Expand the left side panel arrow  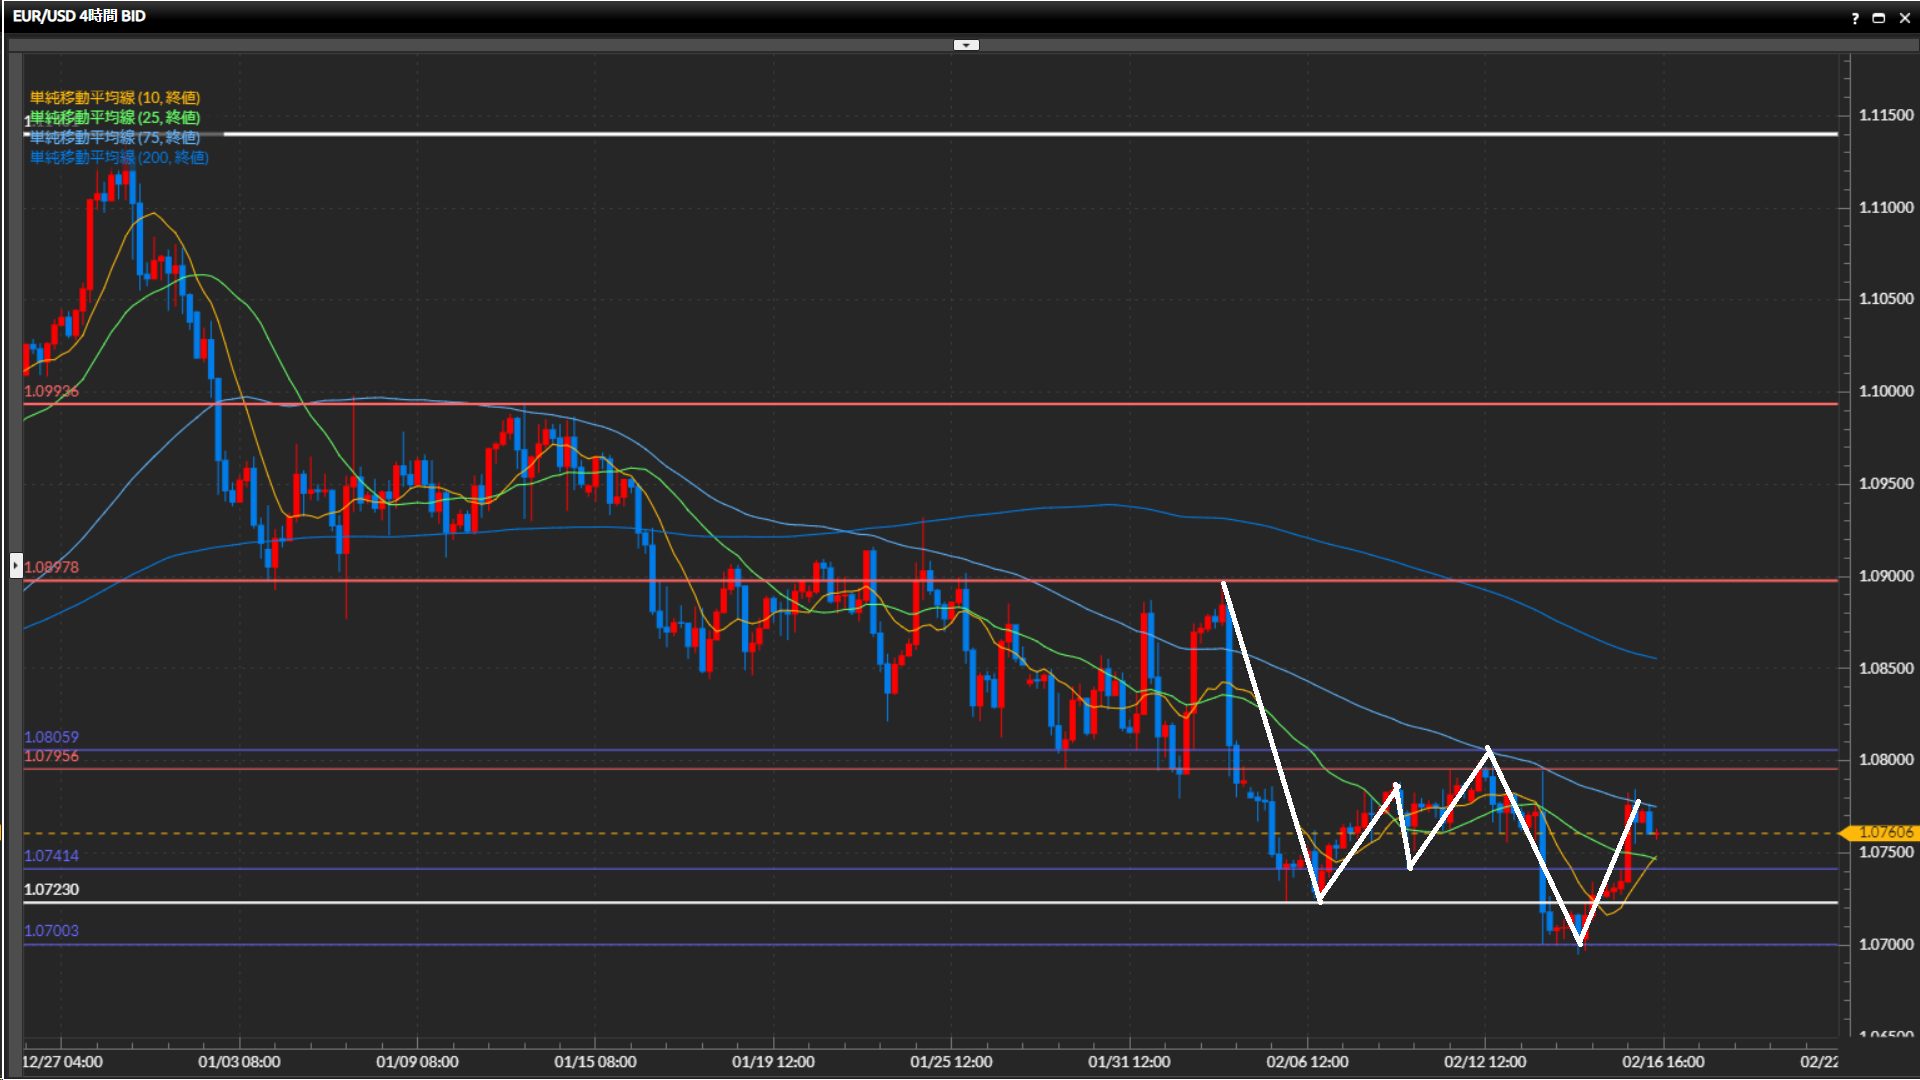[16, 566]
